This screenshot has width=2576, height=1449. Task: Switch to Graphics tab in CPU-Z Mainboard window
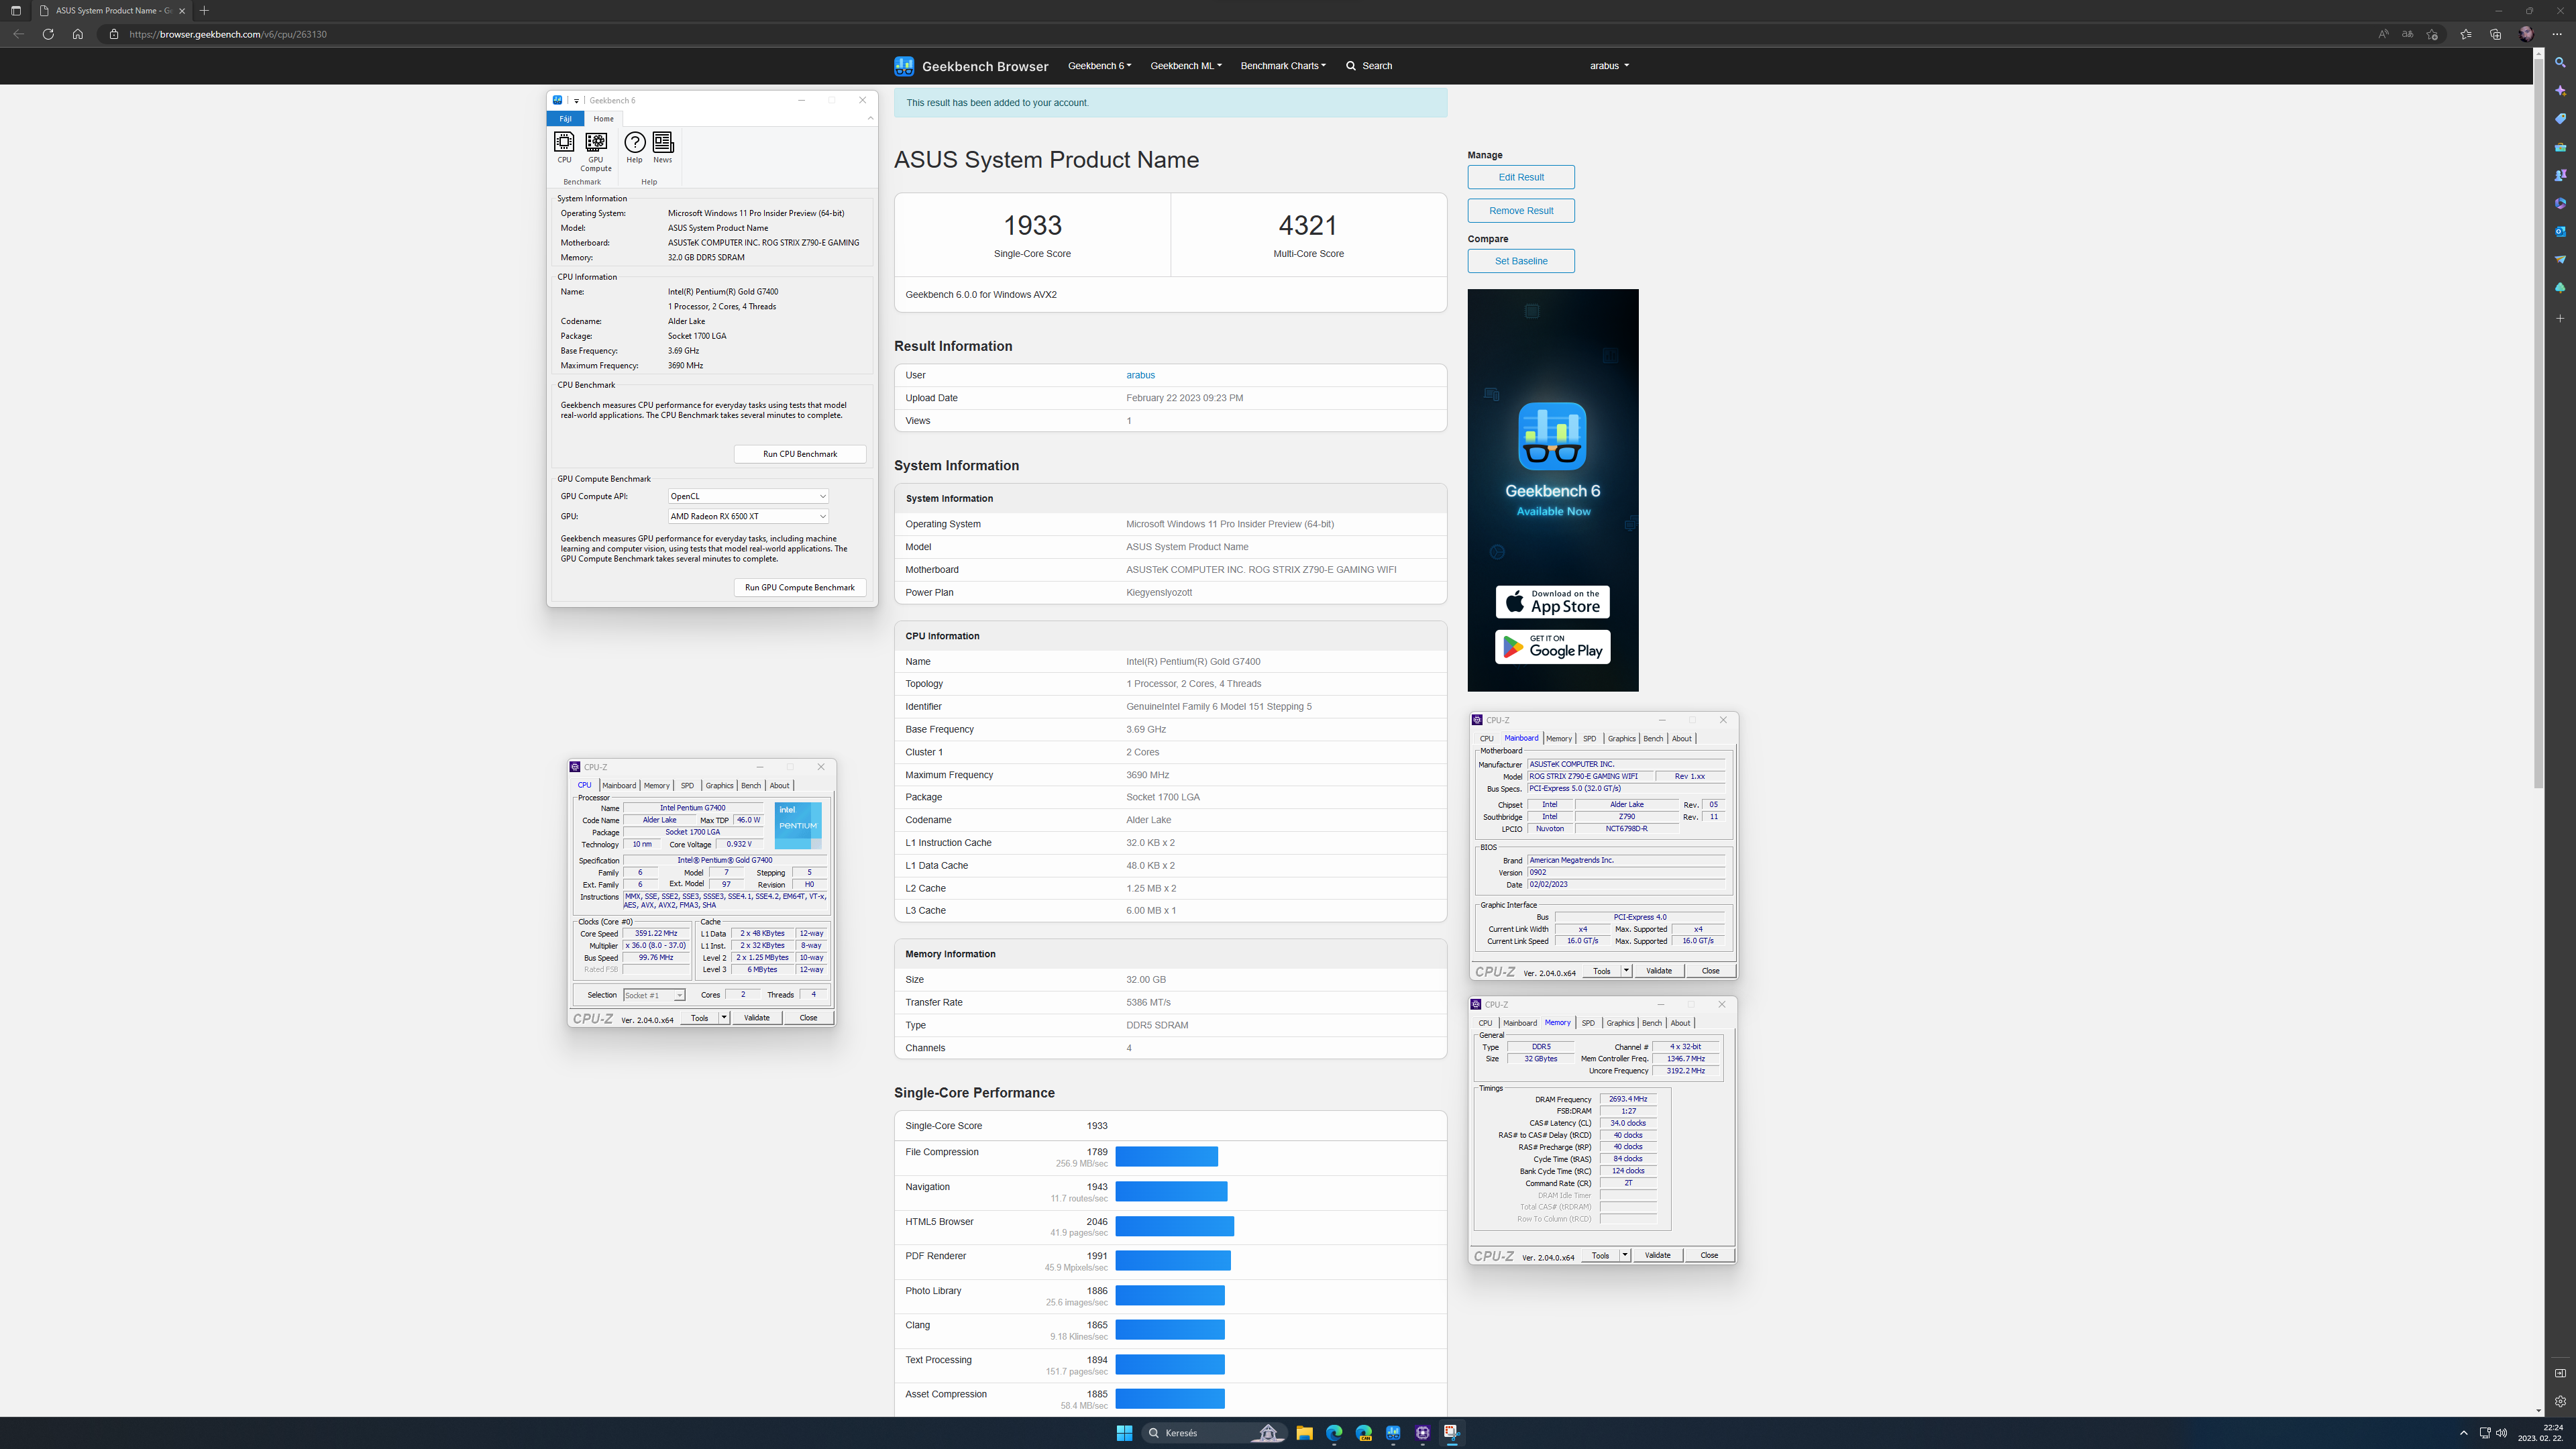click(x=1621, y=738)
